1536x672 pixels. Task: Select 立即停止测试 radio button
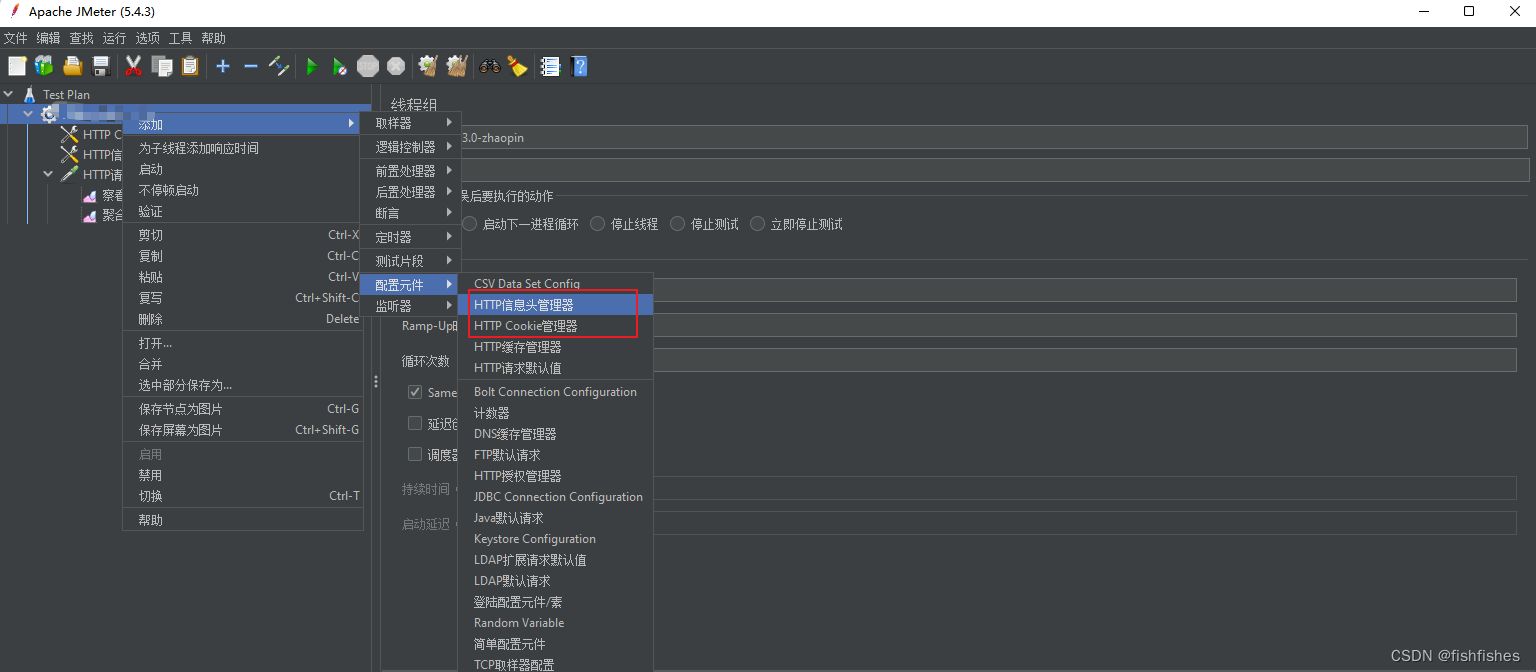click(x=758, y=224)
